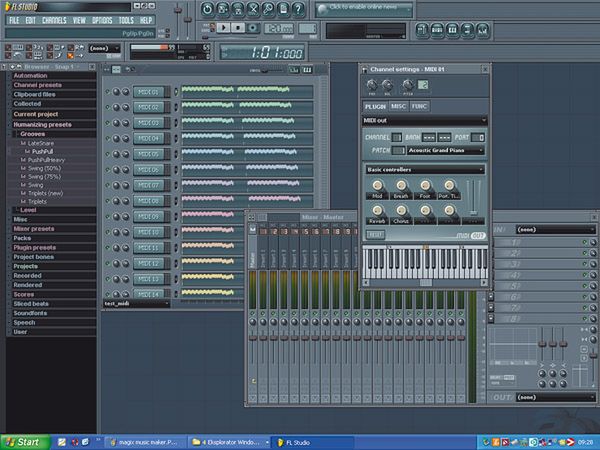
Task: Click the Chorus controller knob
Action: tap(399, 208)
